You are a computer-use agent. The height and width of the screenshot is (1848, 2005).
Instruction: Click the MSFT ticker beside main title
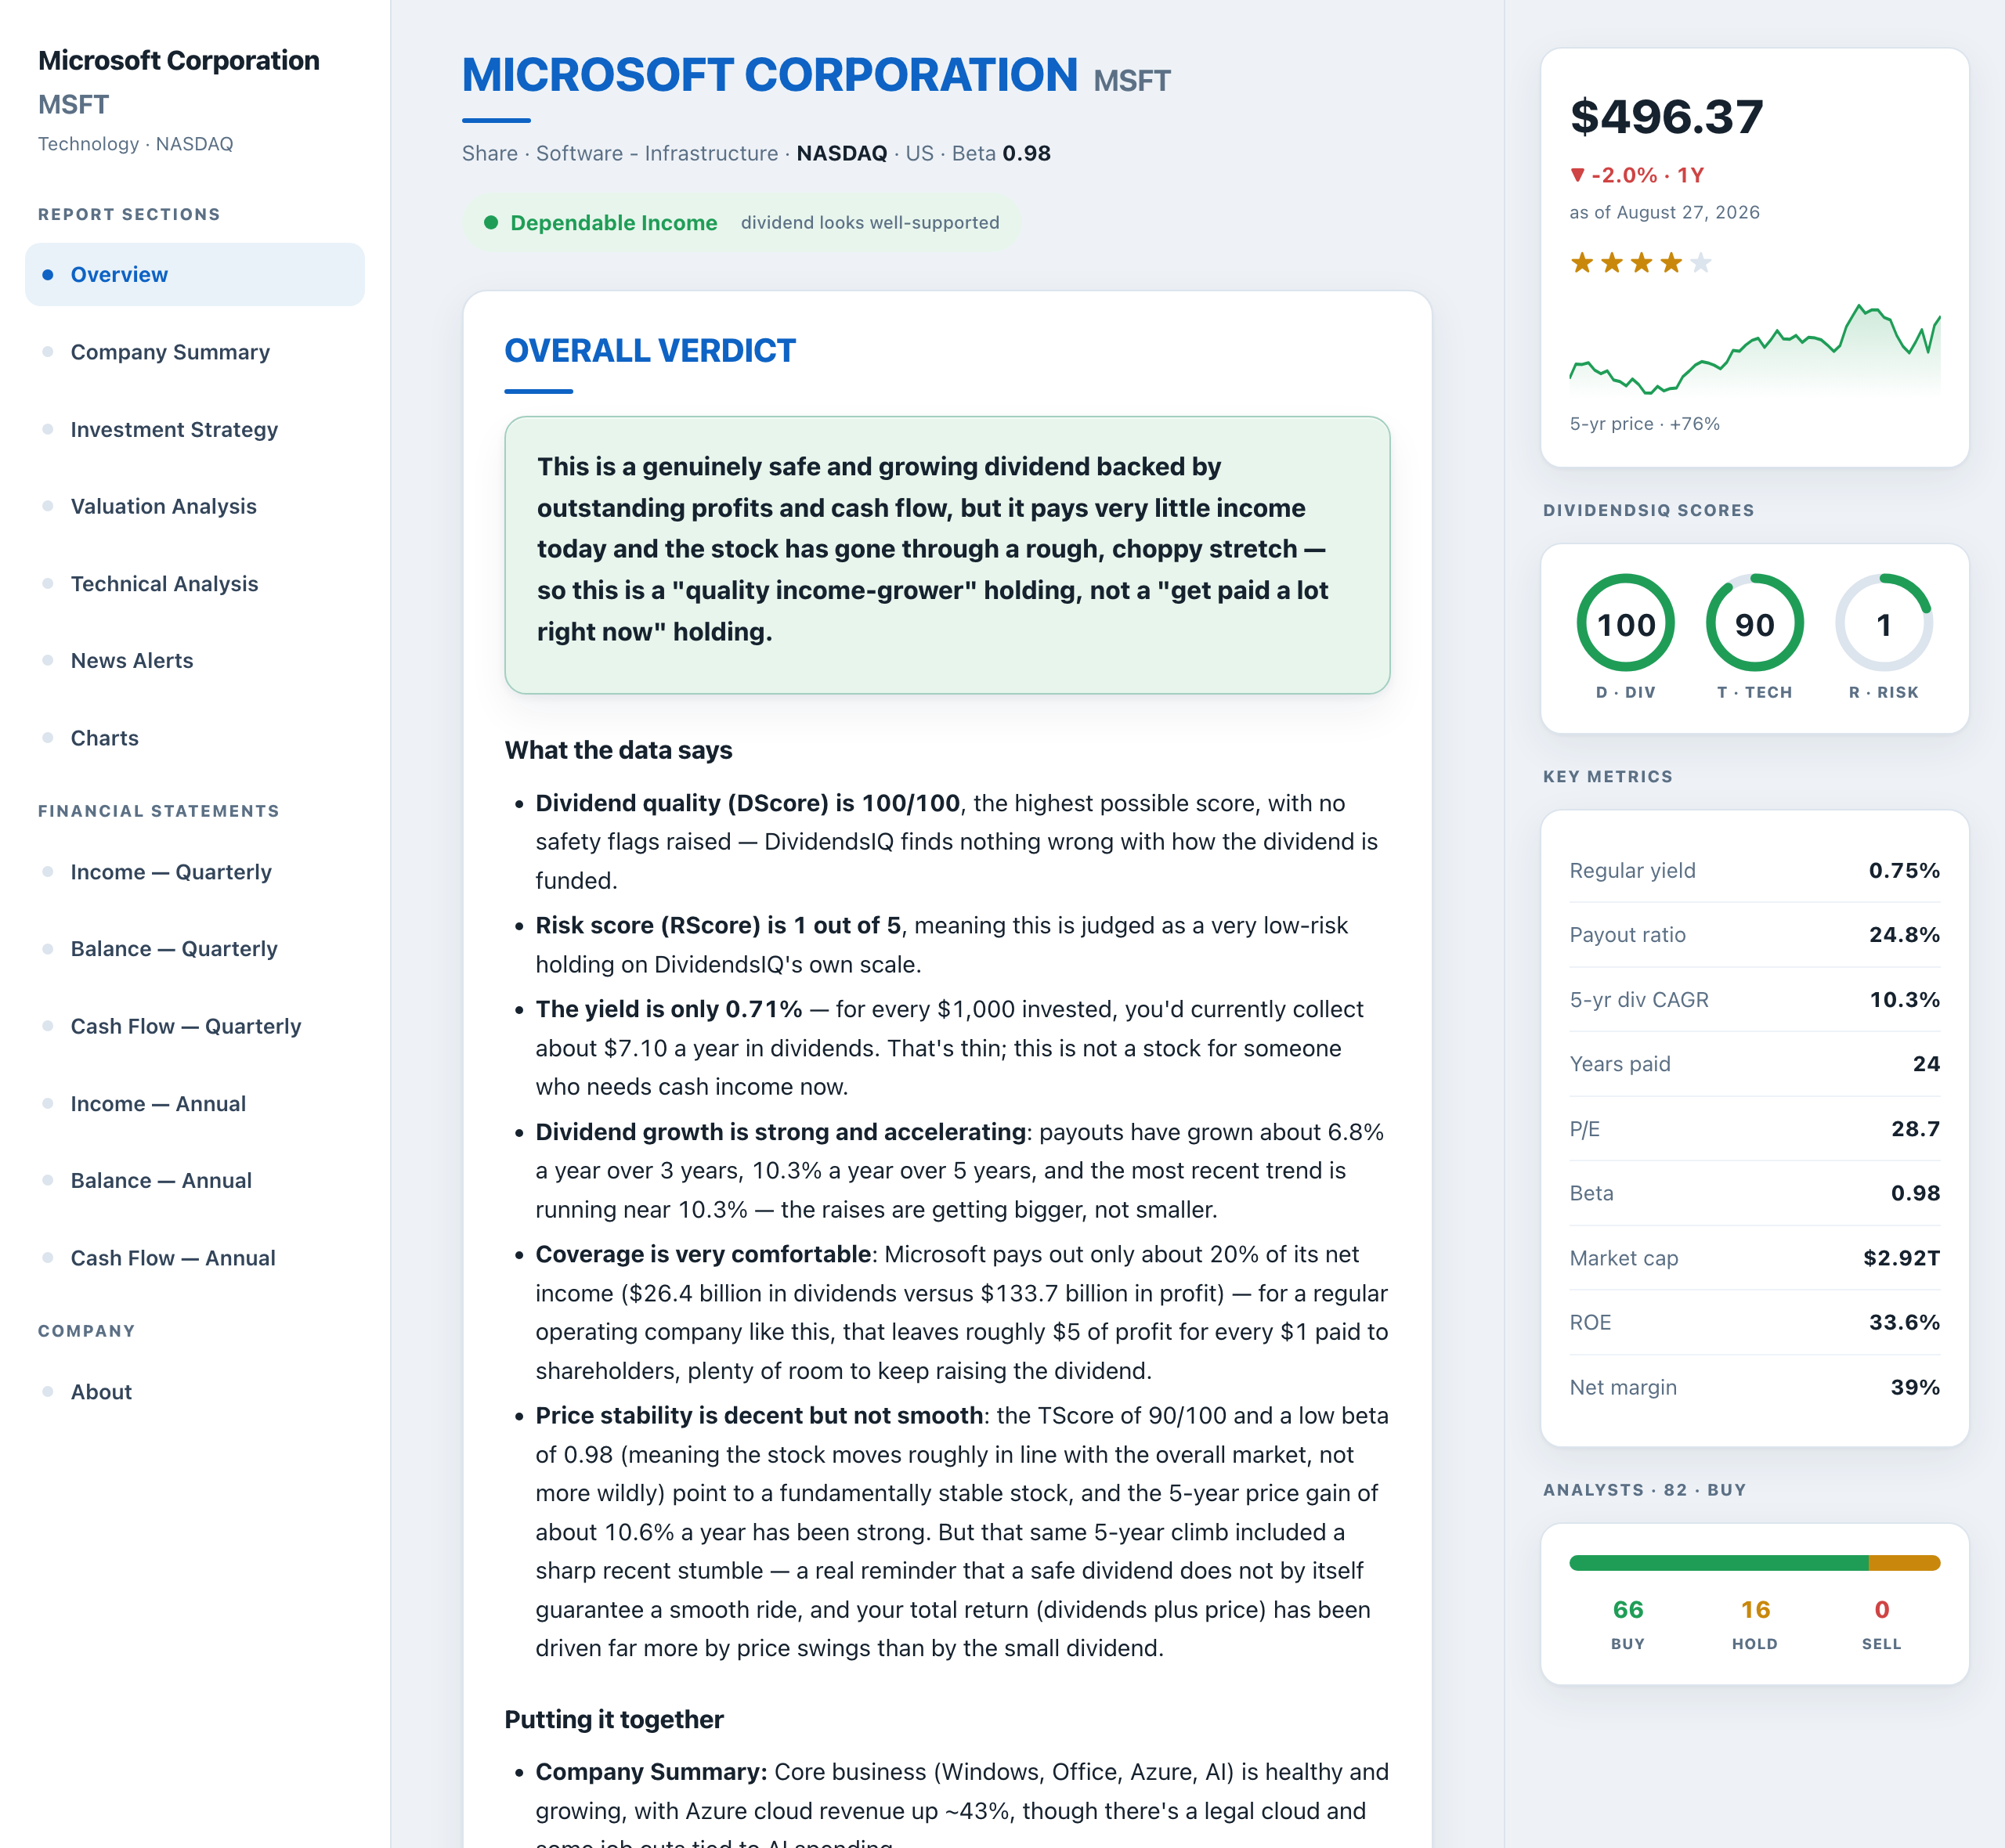pyautogui.click(x=1132, y=81)
